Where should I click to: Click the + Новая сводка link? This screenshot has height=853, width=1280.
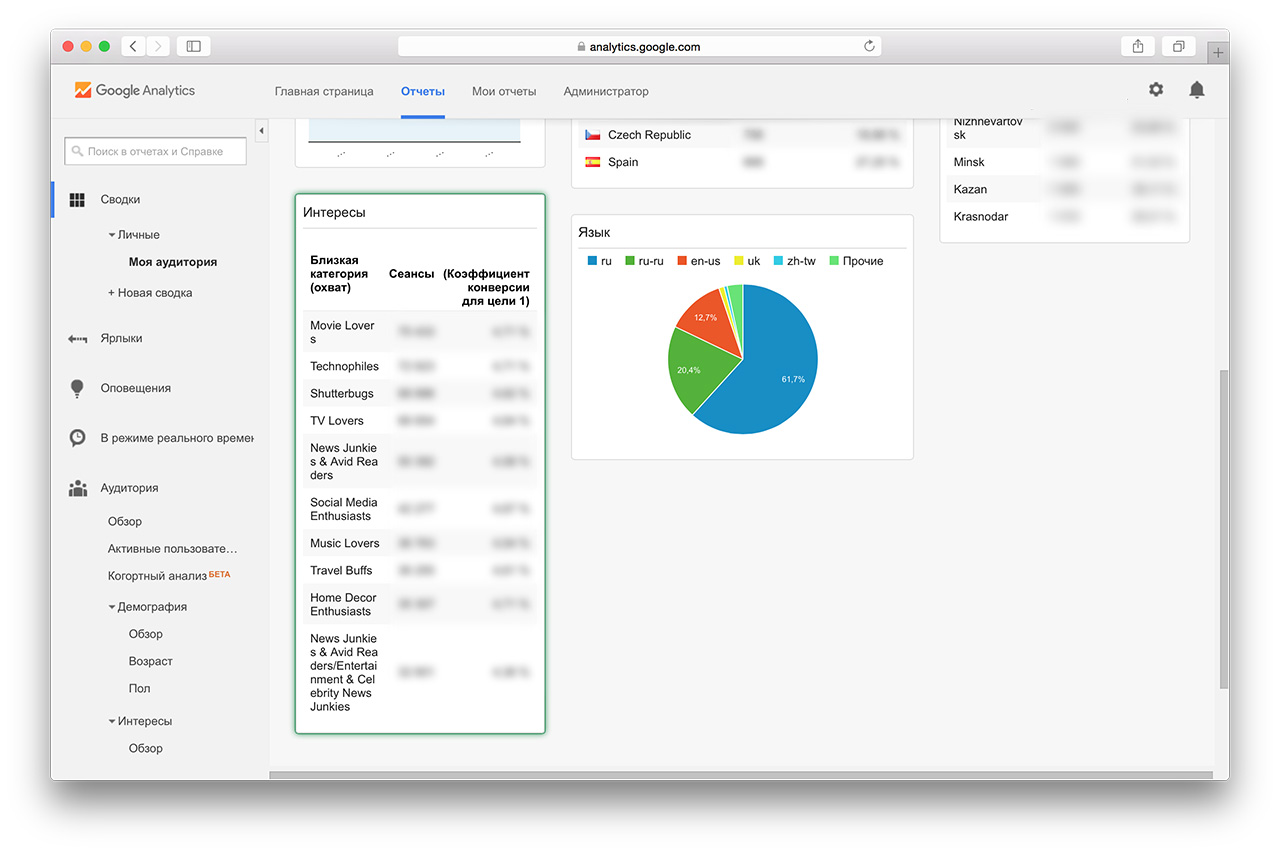(150, 293)
